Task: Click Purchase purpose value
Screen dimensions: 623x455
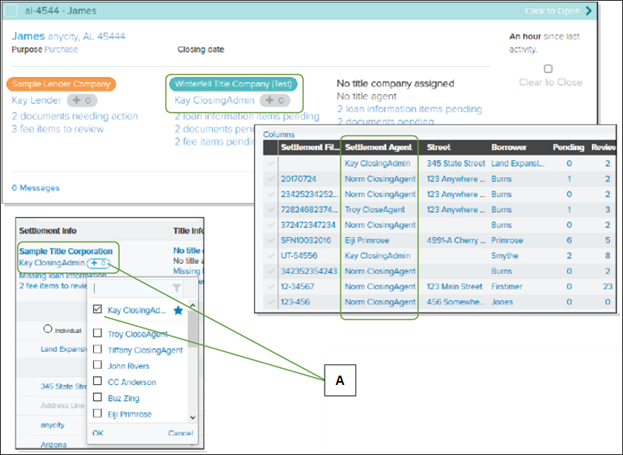Action: (x=61, y=50)
